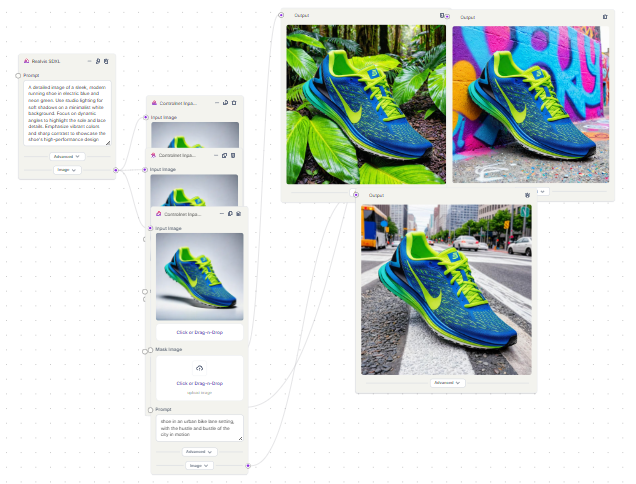The image size is (636, 484).
Task: Edit the urban bike lane prompt field
Action: (200, 428)
